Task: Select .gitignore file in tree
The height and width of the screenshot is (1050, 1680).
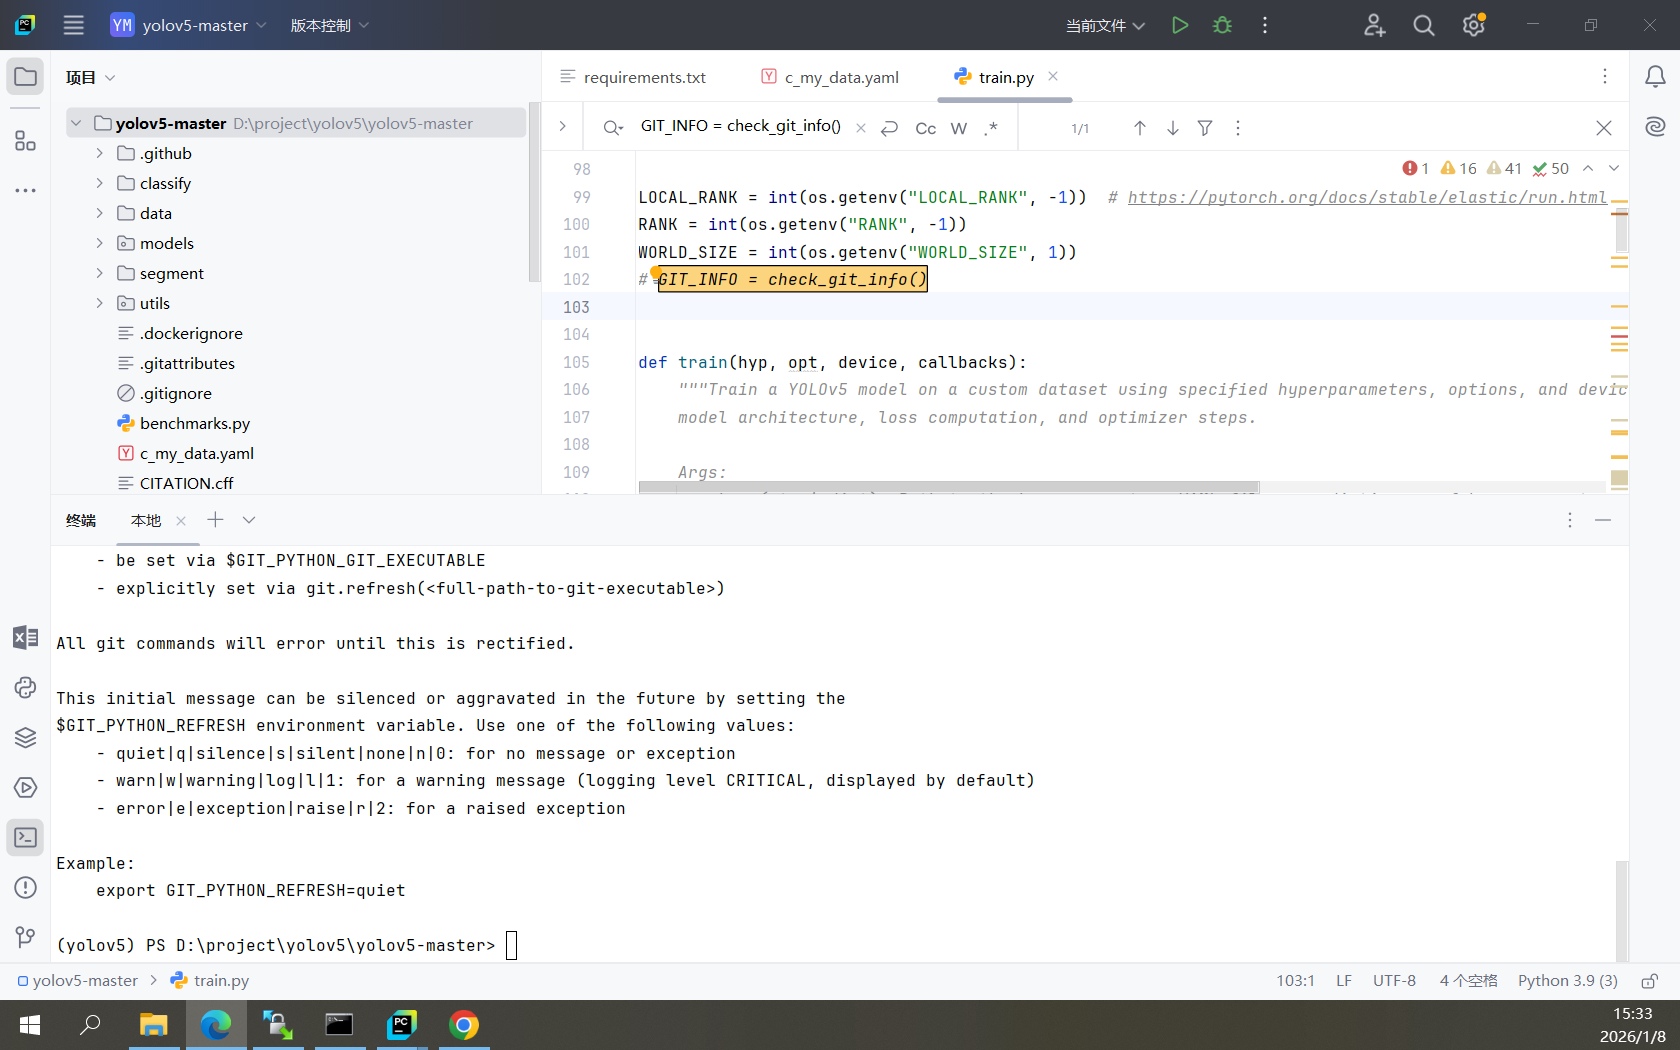Action: [x=176, y=393]
